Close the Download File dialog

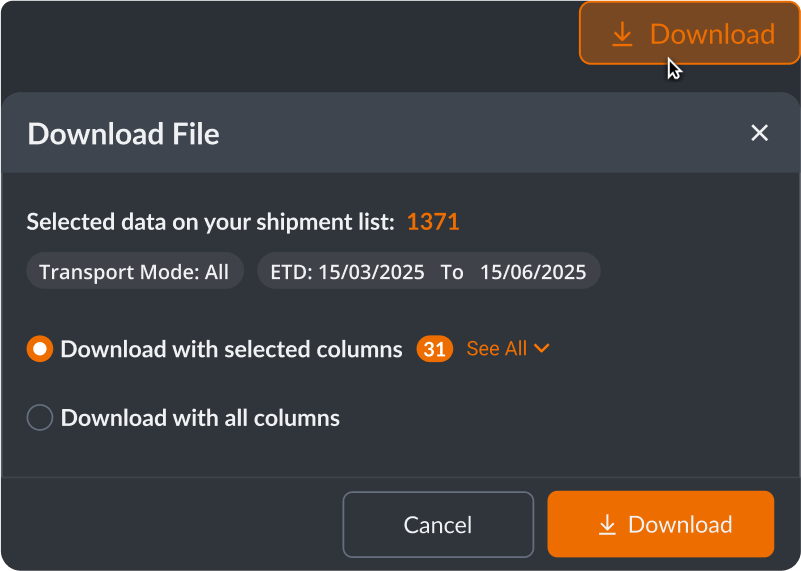pos(760,133)
